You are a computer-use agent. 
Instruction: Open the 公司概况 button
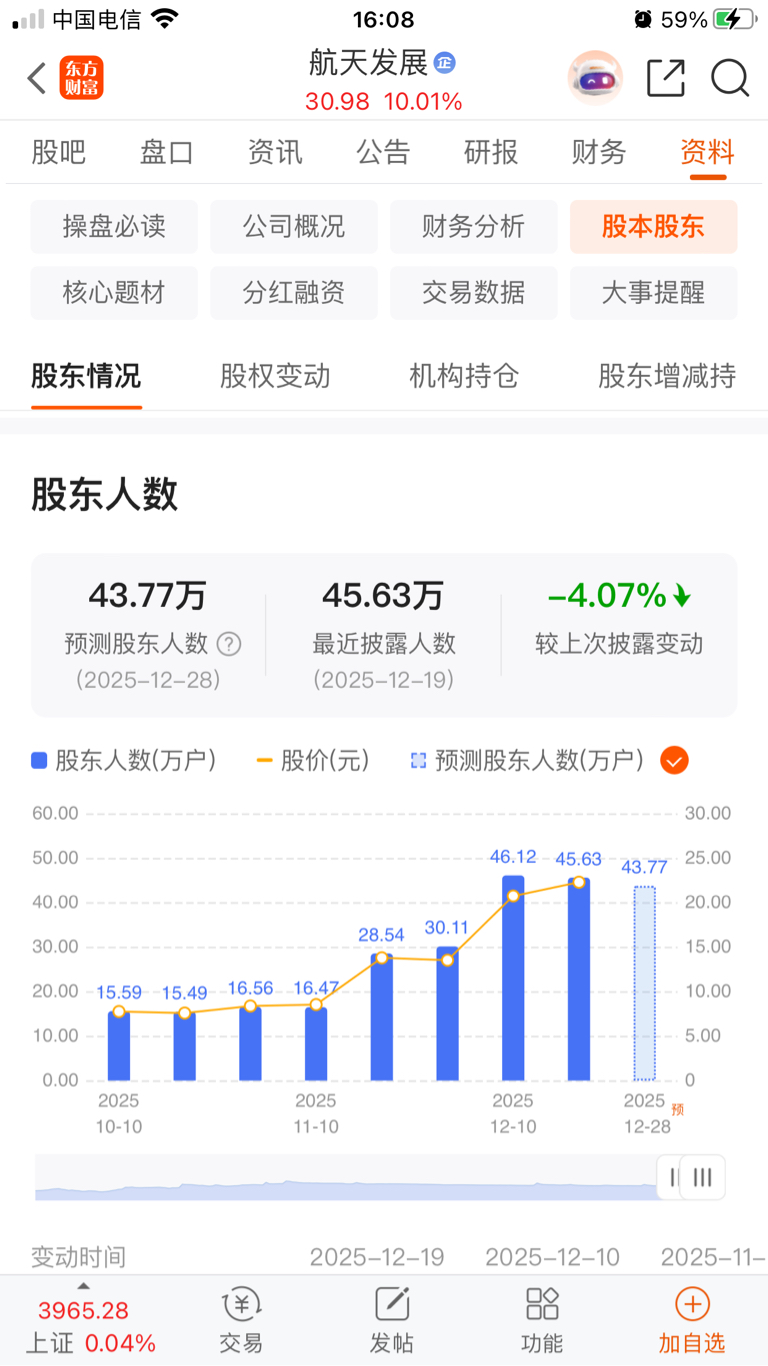[294, 227]
